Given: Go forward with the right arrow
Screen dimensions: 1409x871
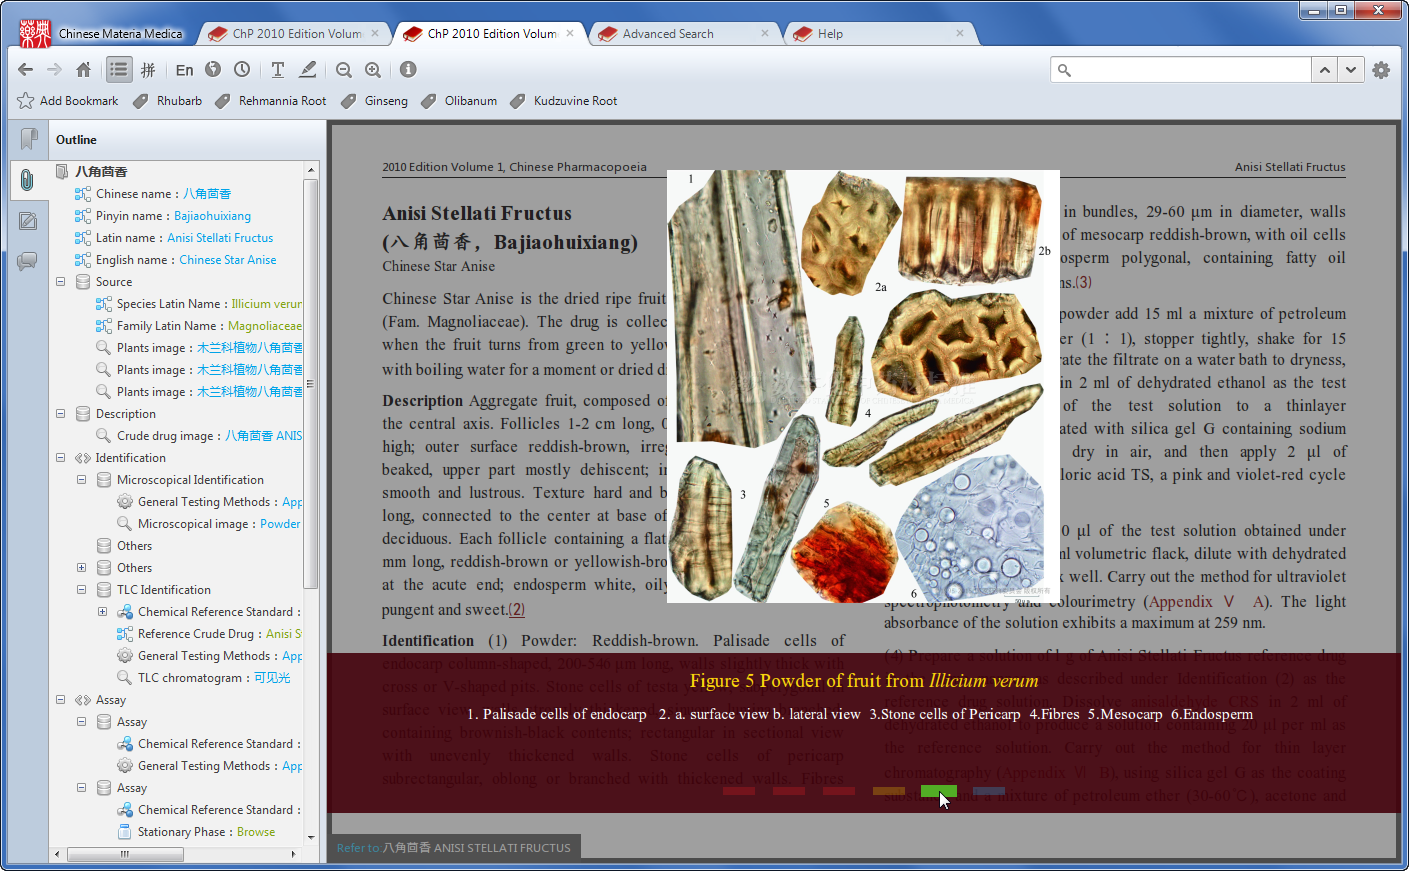Looking at the screenshot, I should 54,70.
